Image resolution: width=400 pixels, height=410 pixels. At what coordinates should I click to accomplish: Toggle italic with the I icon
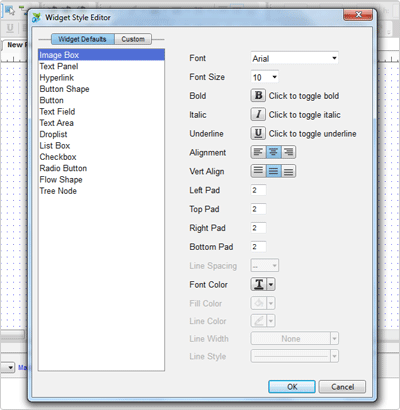point(258,114)
